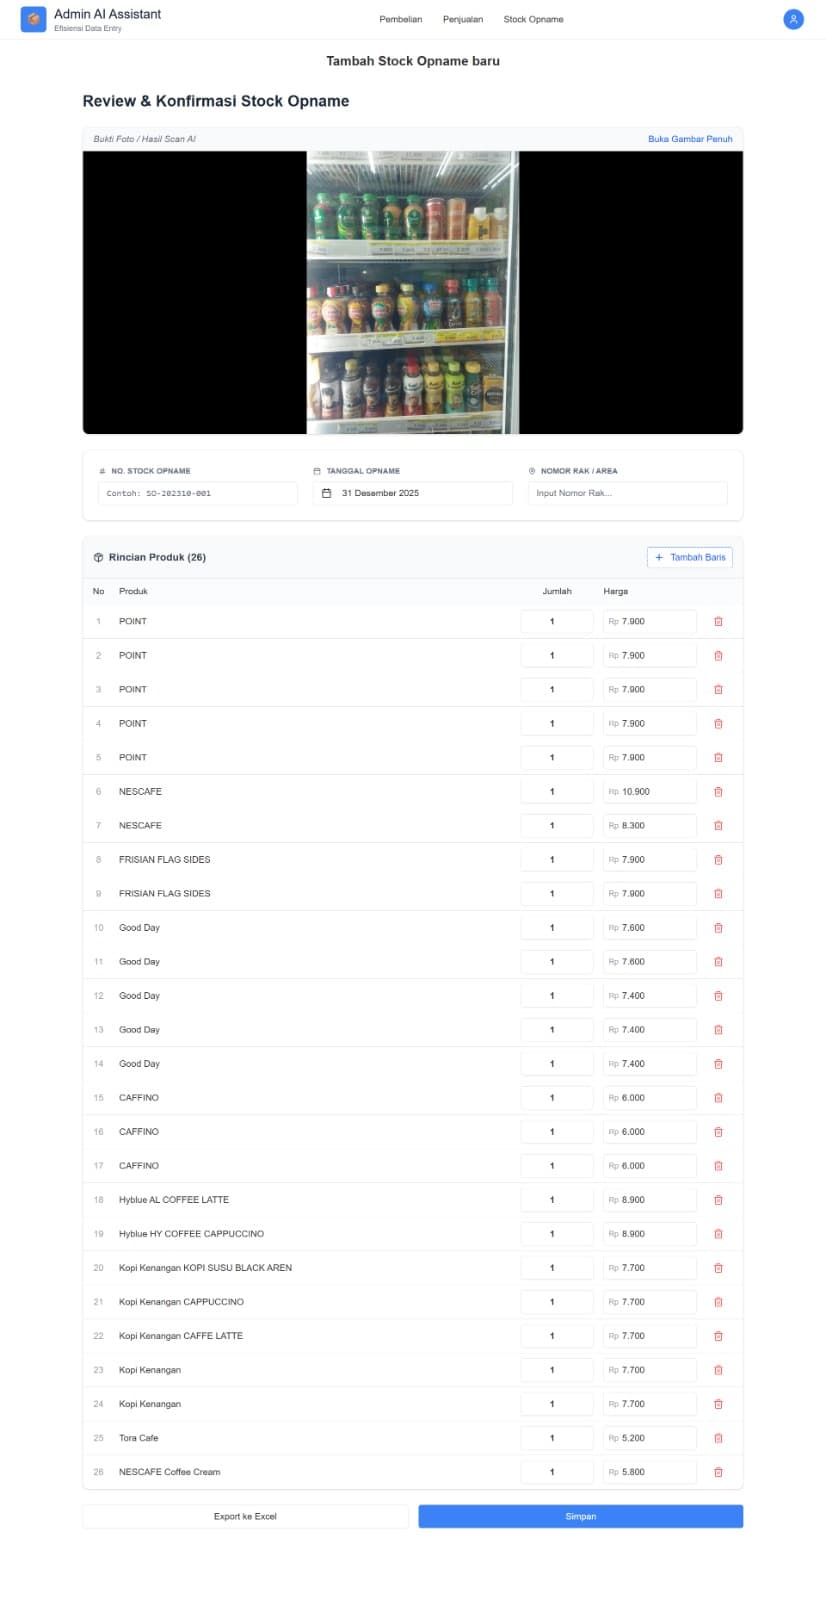Edit Harga field for row 4 POINT

tap(650, 724)
